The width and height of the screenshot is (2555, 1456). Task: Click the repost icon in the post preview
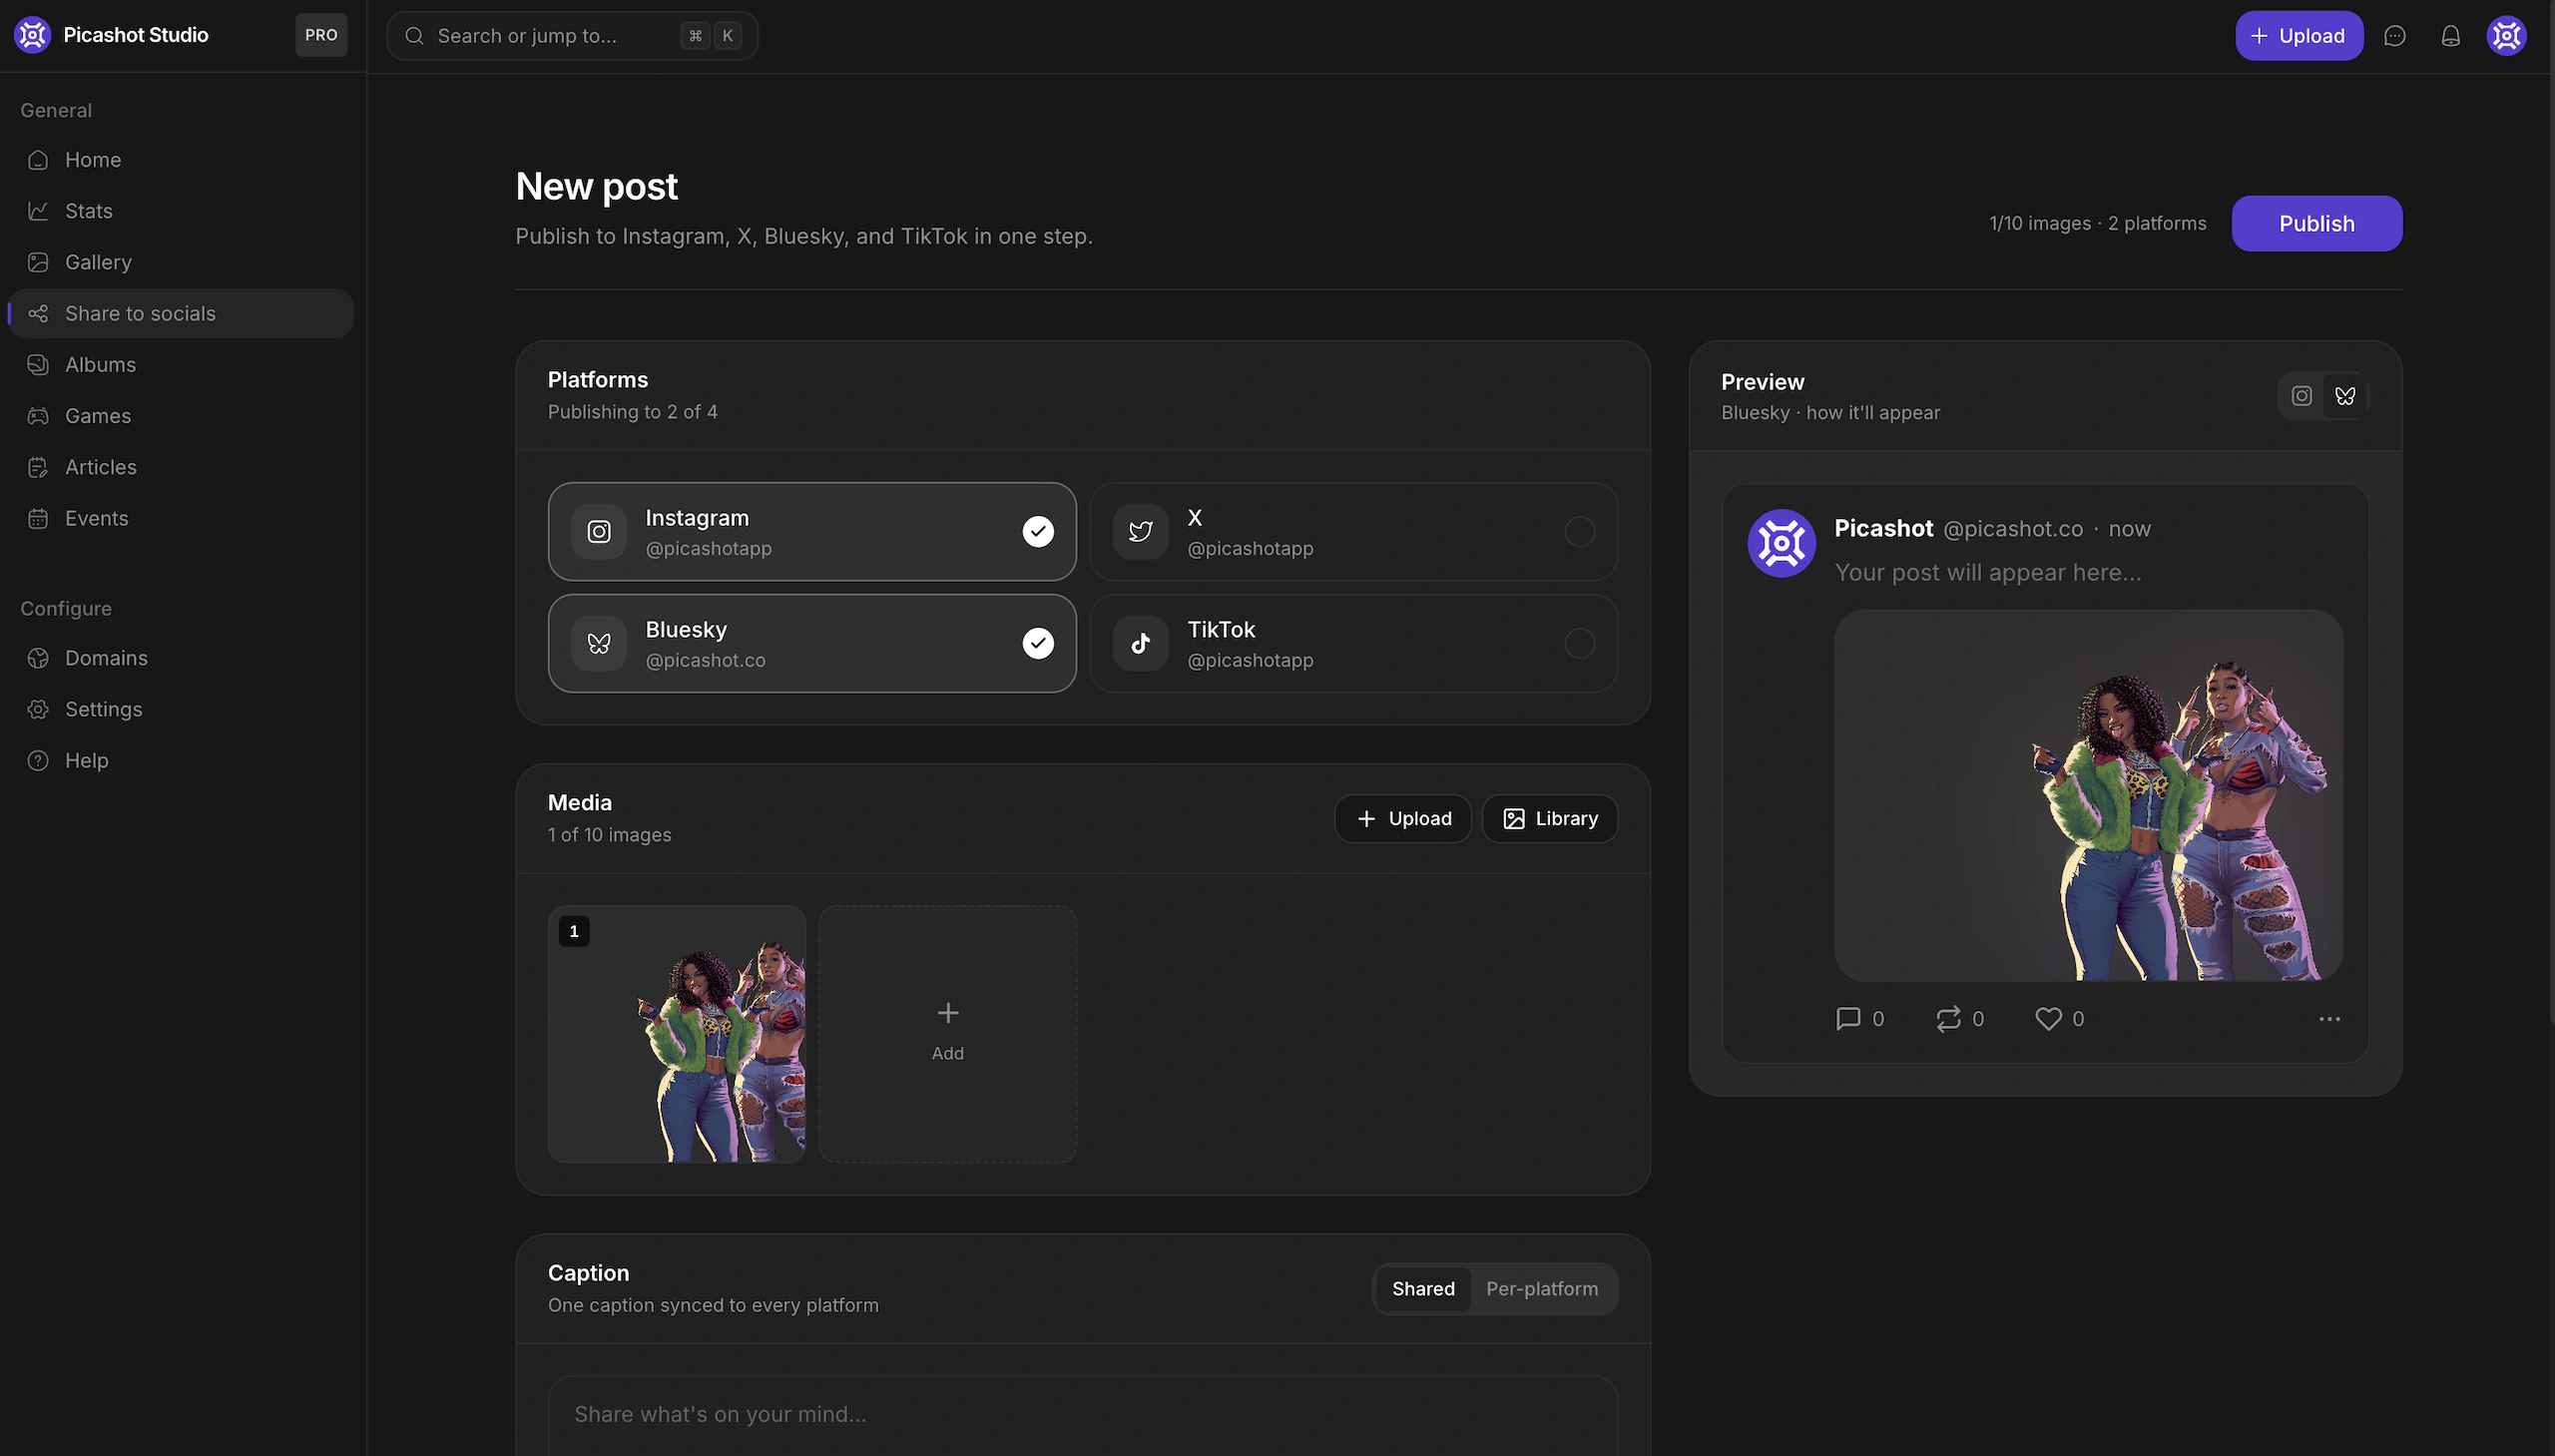[1948, 1019]
